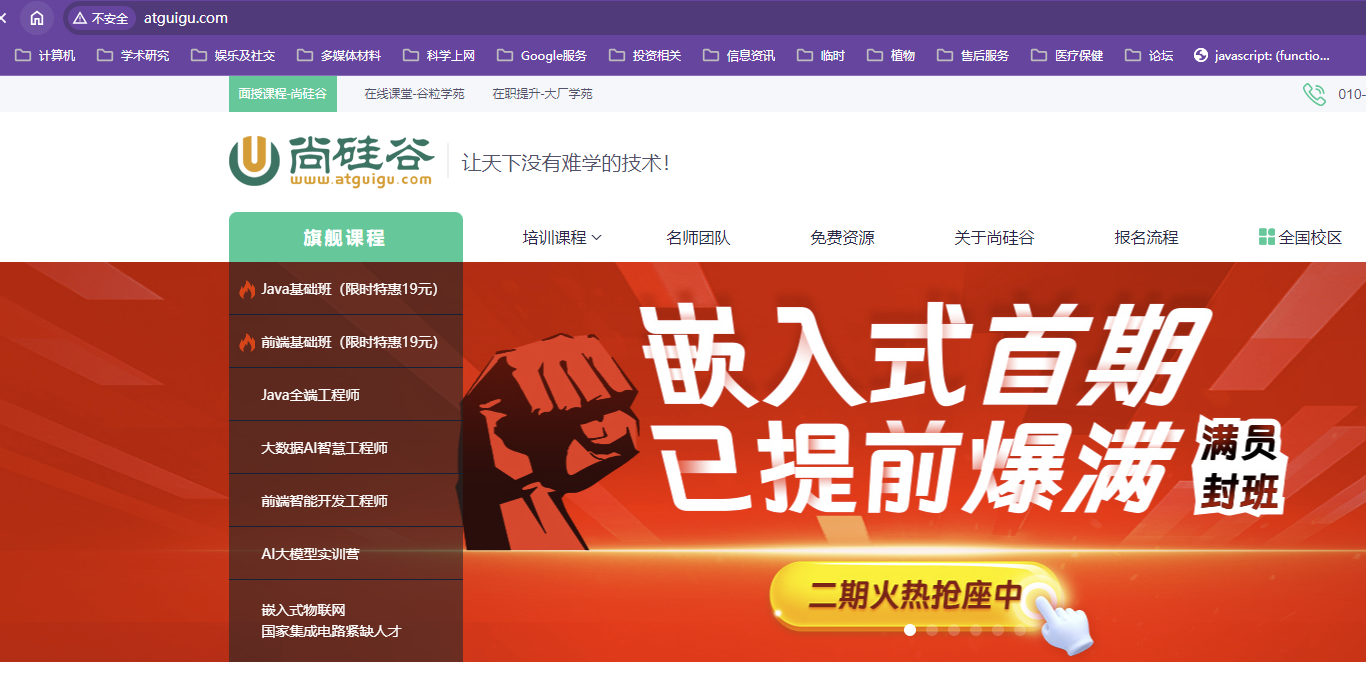The height and width of the screenshot is (677, 1366).
Task: Open the 医疗保健 bookmark folder
Action: pos(1066,56)
